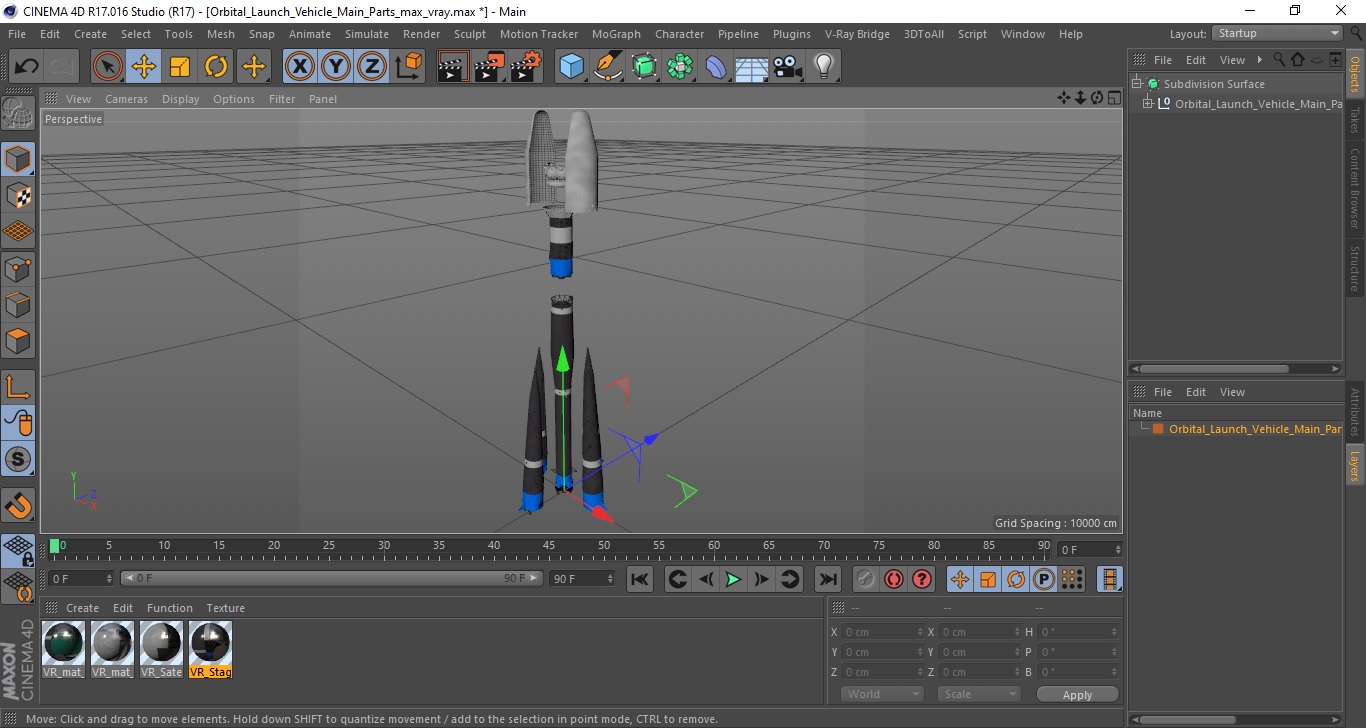Collapse the Subdivision Surface hierarchy
1366x728 pixels.
1137,84
